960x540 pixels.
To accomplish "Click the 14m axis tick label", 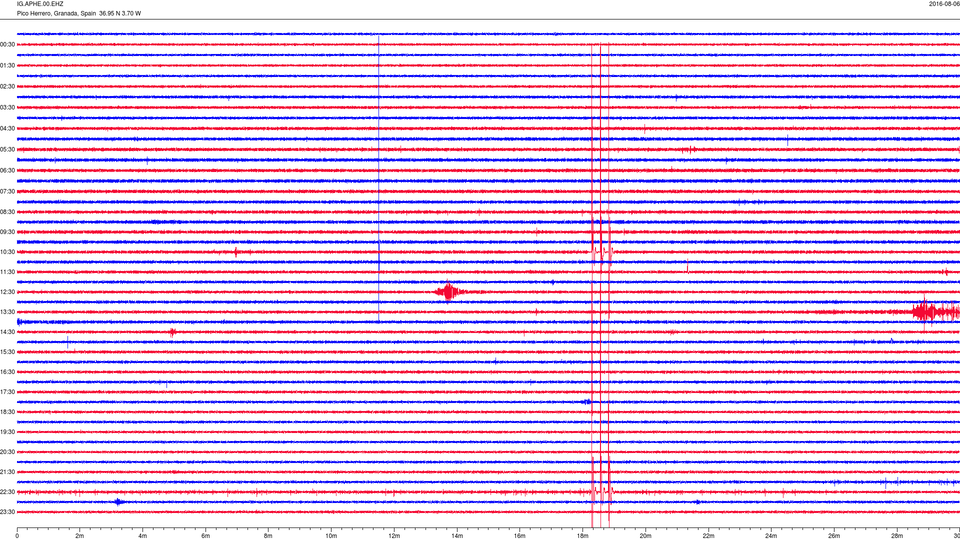I will point(457,536).
